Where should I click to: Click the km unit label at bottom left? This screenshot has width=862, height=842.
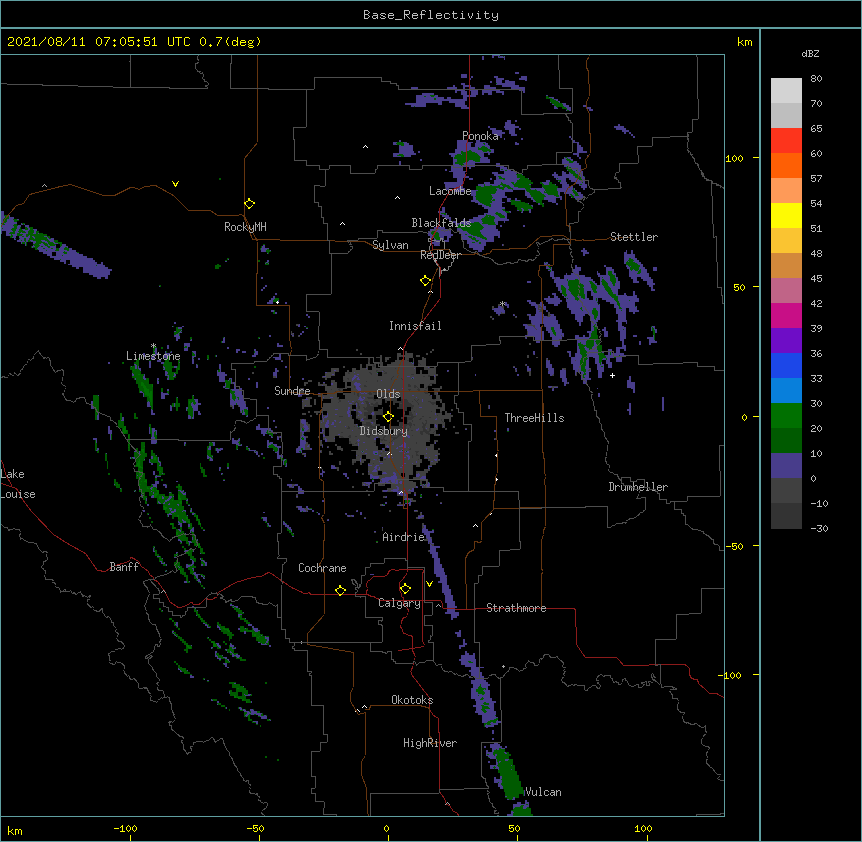coord(15,830)
